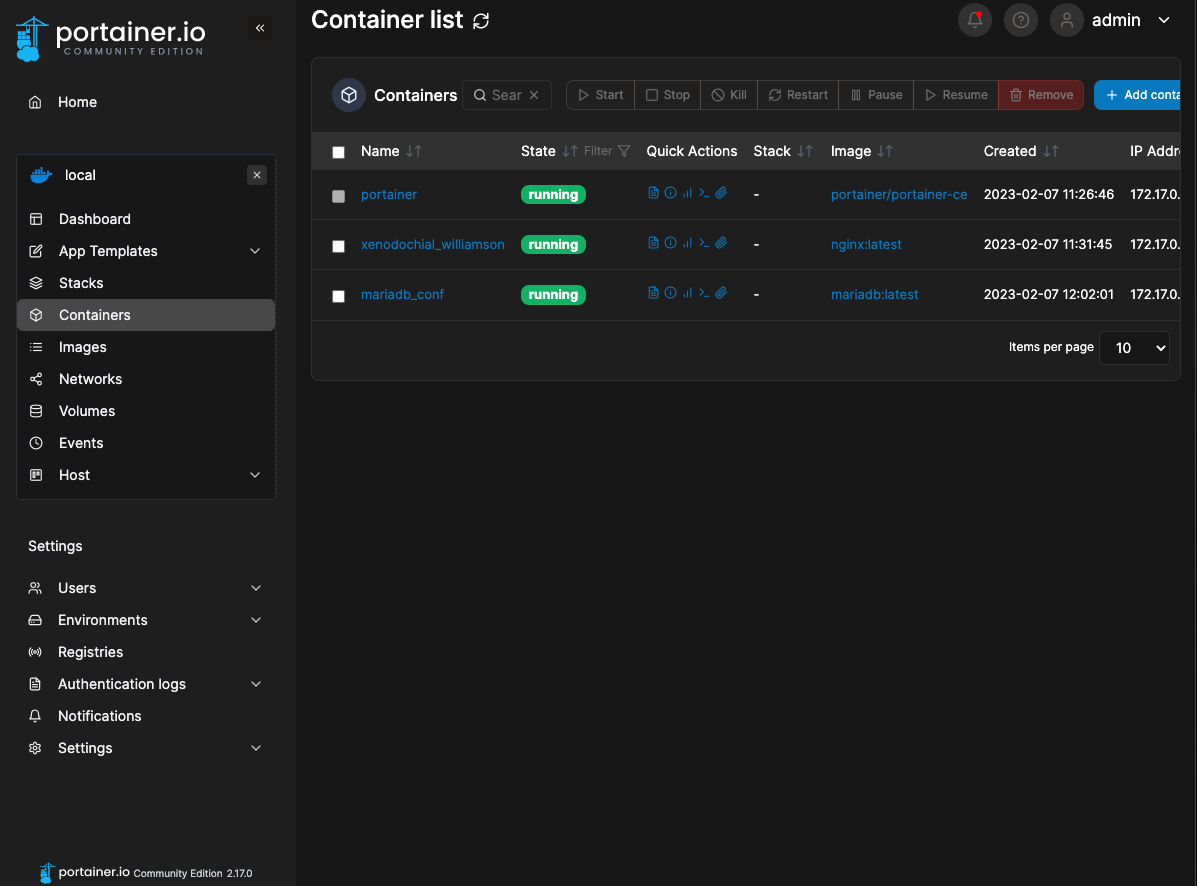
Task: Sort containers by State arrows
Action: pyautogui.click(x=569, y=151)
